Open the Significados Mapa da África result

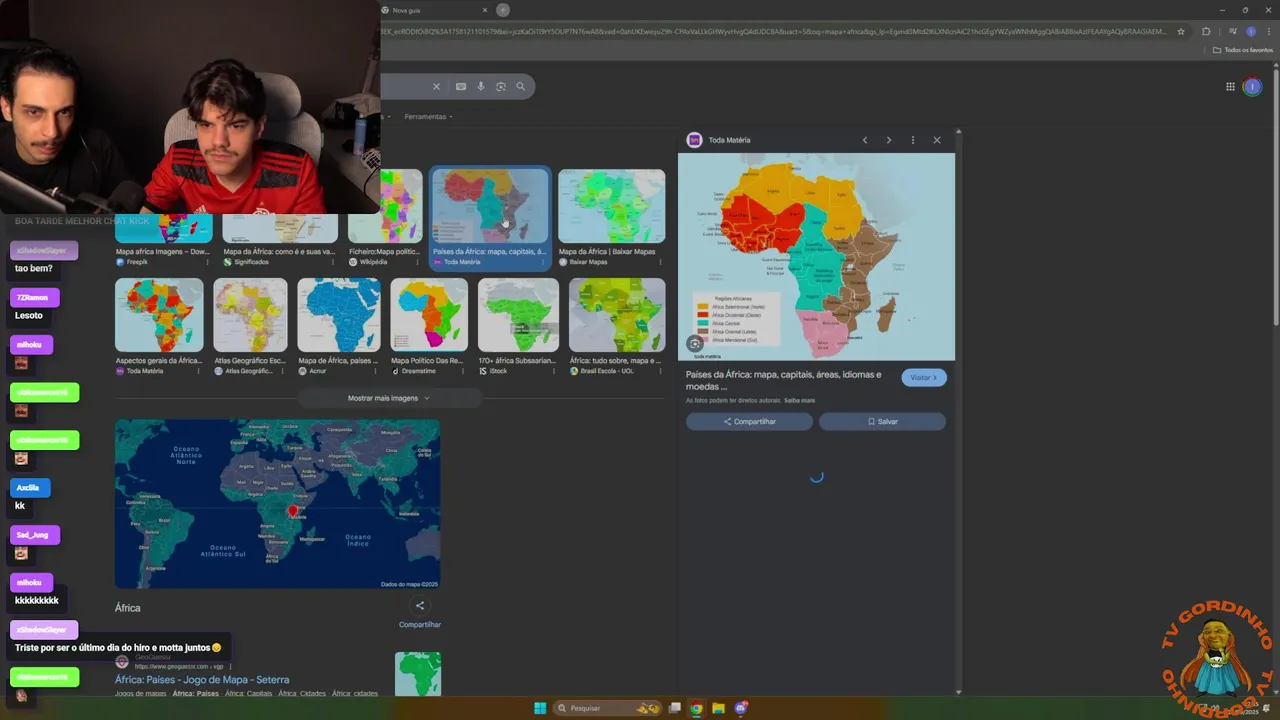click(x=280, y=252)
